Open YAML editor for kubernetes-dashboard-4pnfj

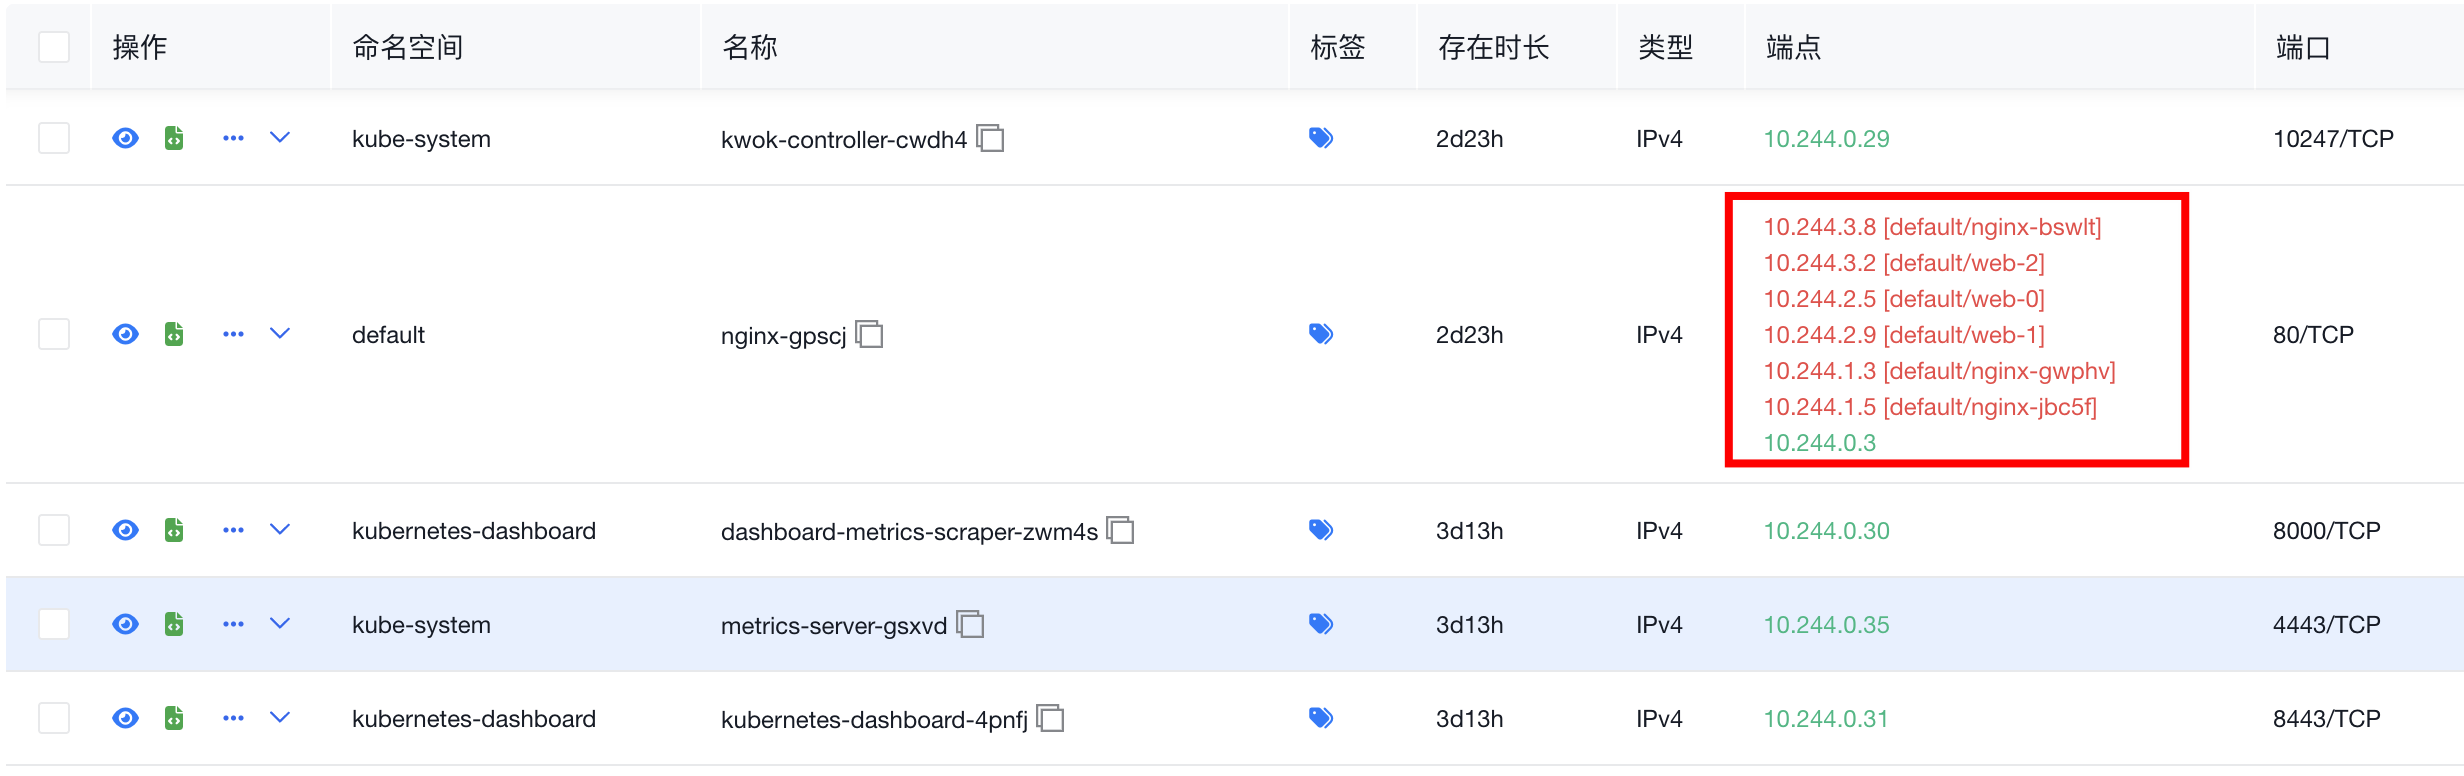(x=174, y=718)
